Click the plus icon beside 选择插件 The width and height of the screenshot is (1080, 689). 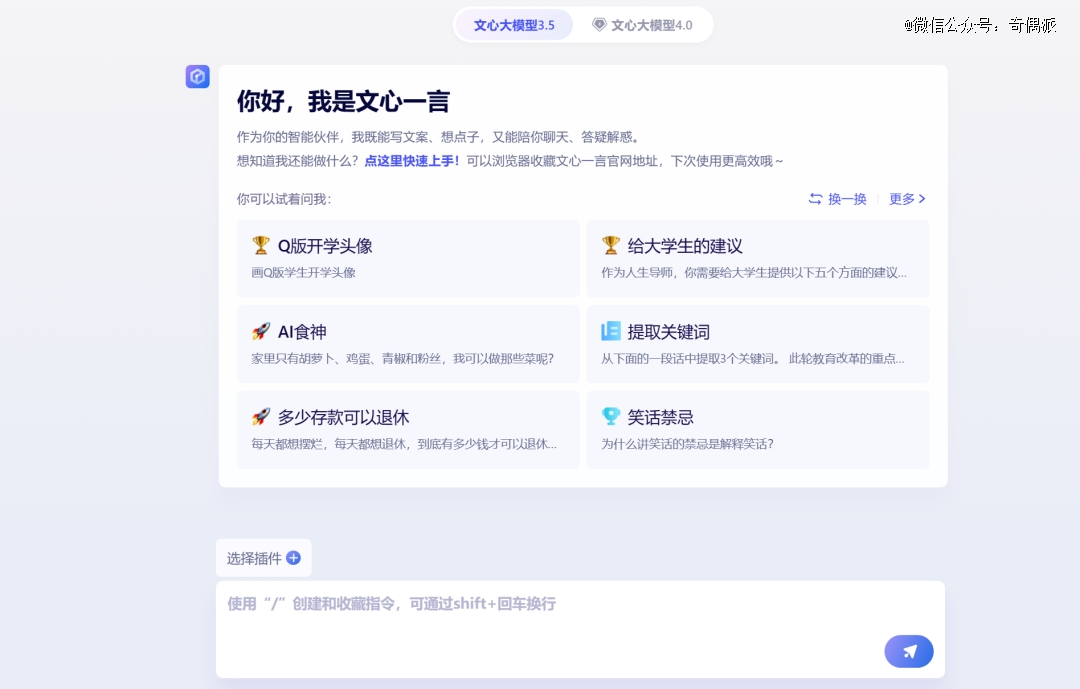point(293,558)
